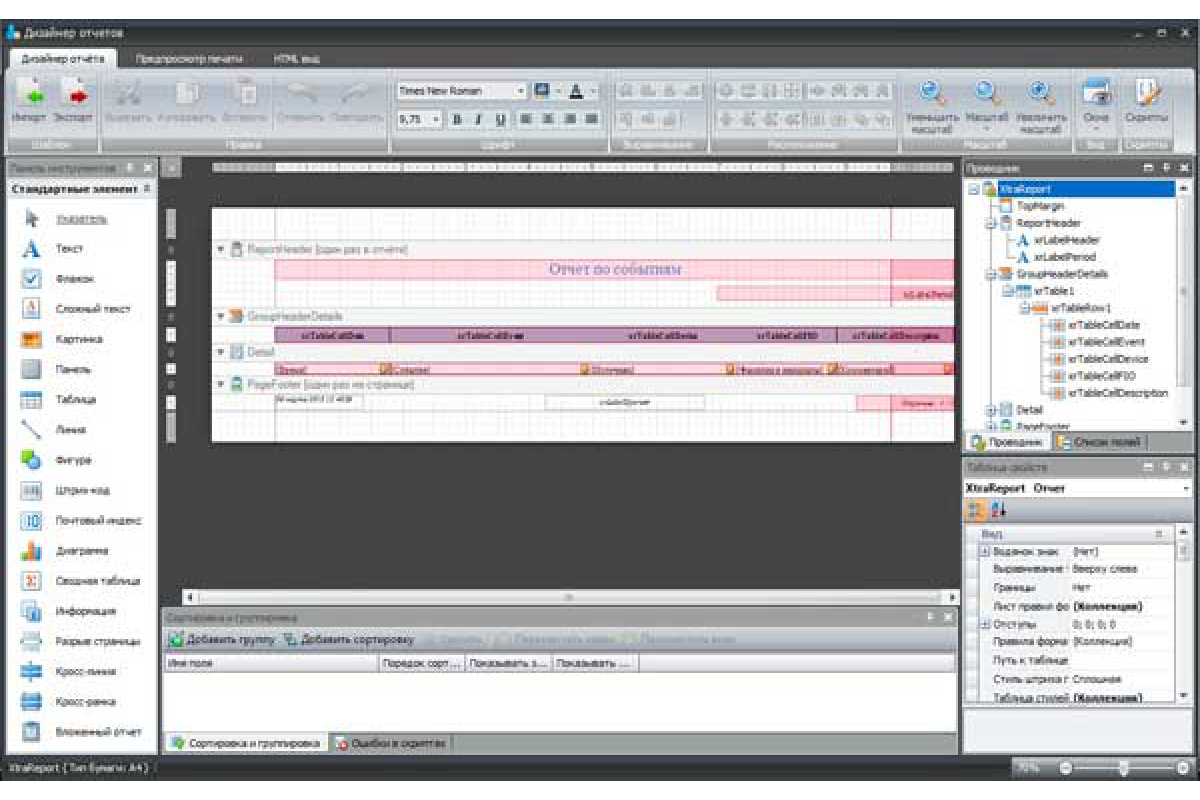Expand the Отступы property
1200x800 pixels.
pos(984,624)
